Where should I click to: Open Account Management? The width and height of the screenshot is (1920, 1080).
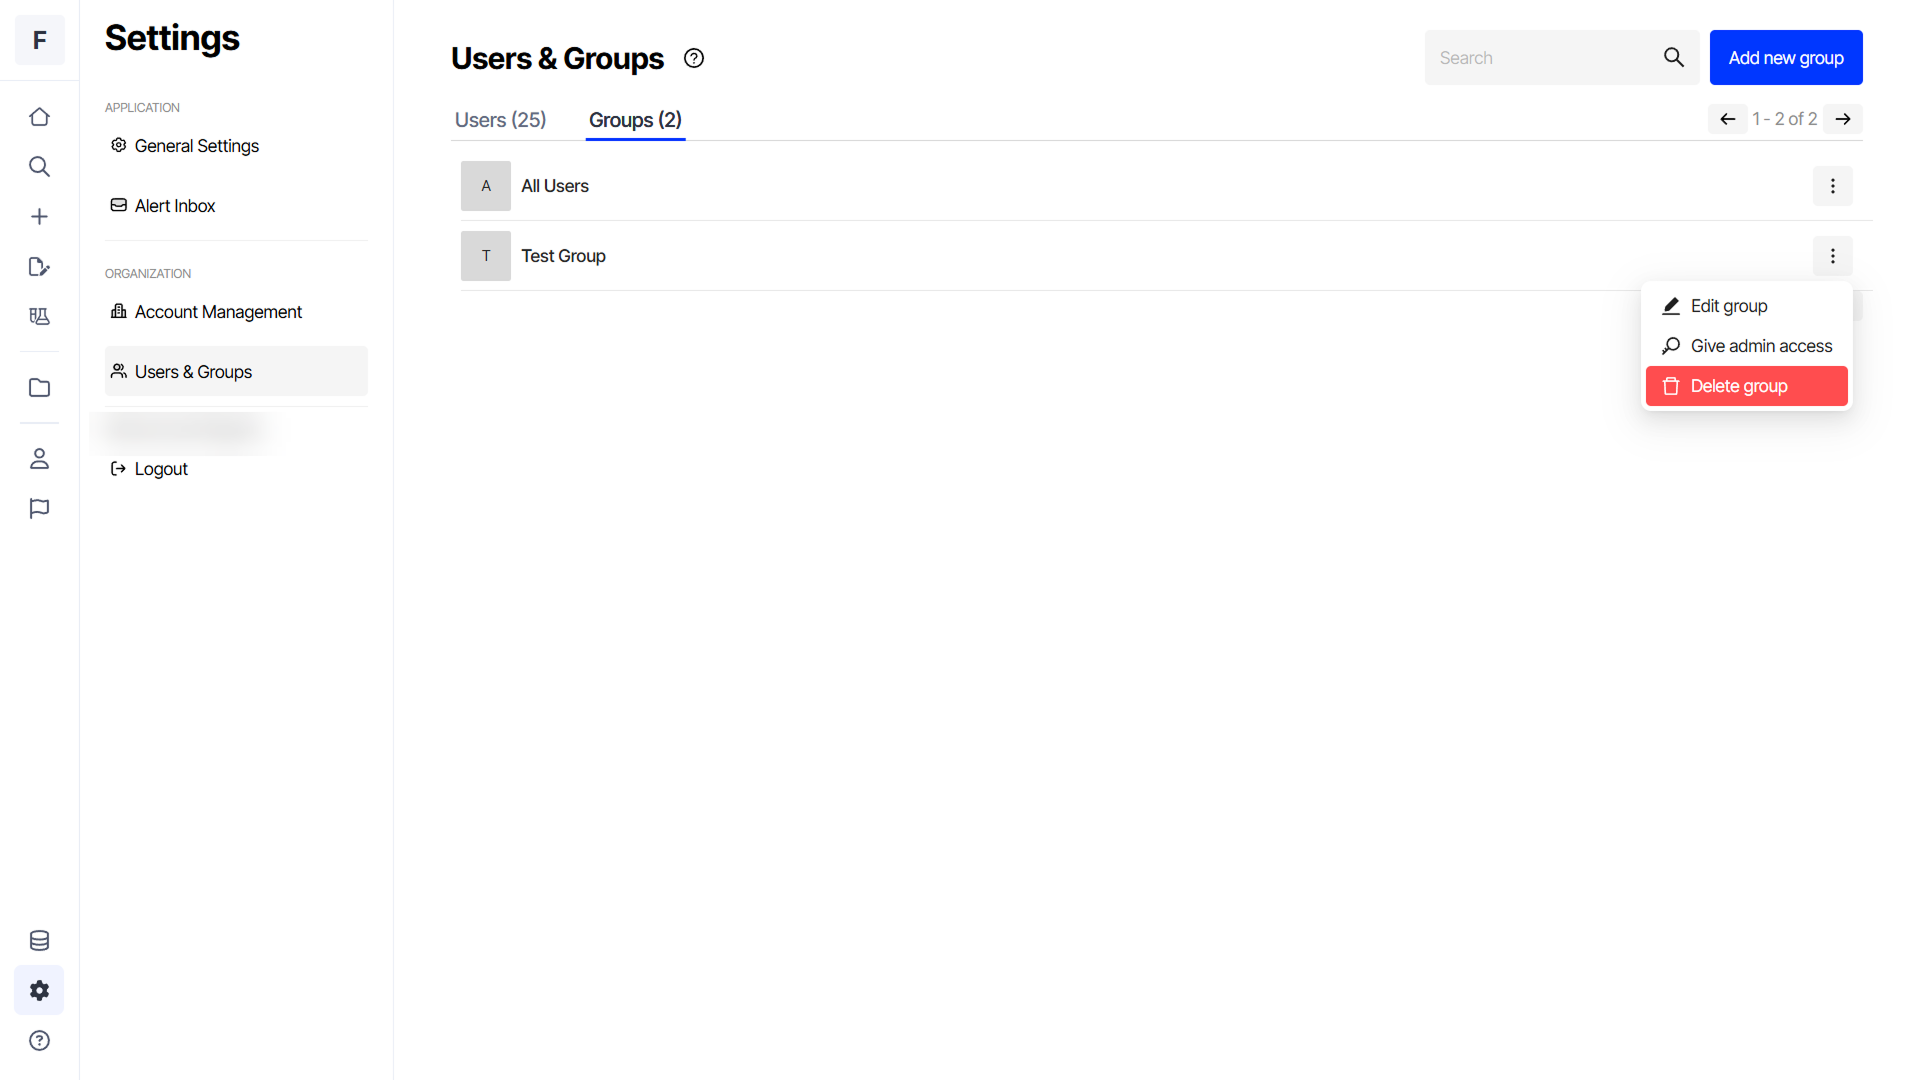pyautogui.click(x=236, y=312)
